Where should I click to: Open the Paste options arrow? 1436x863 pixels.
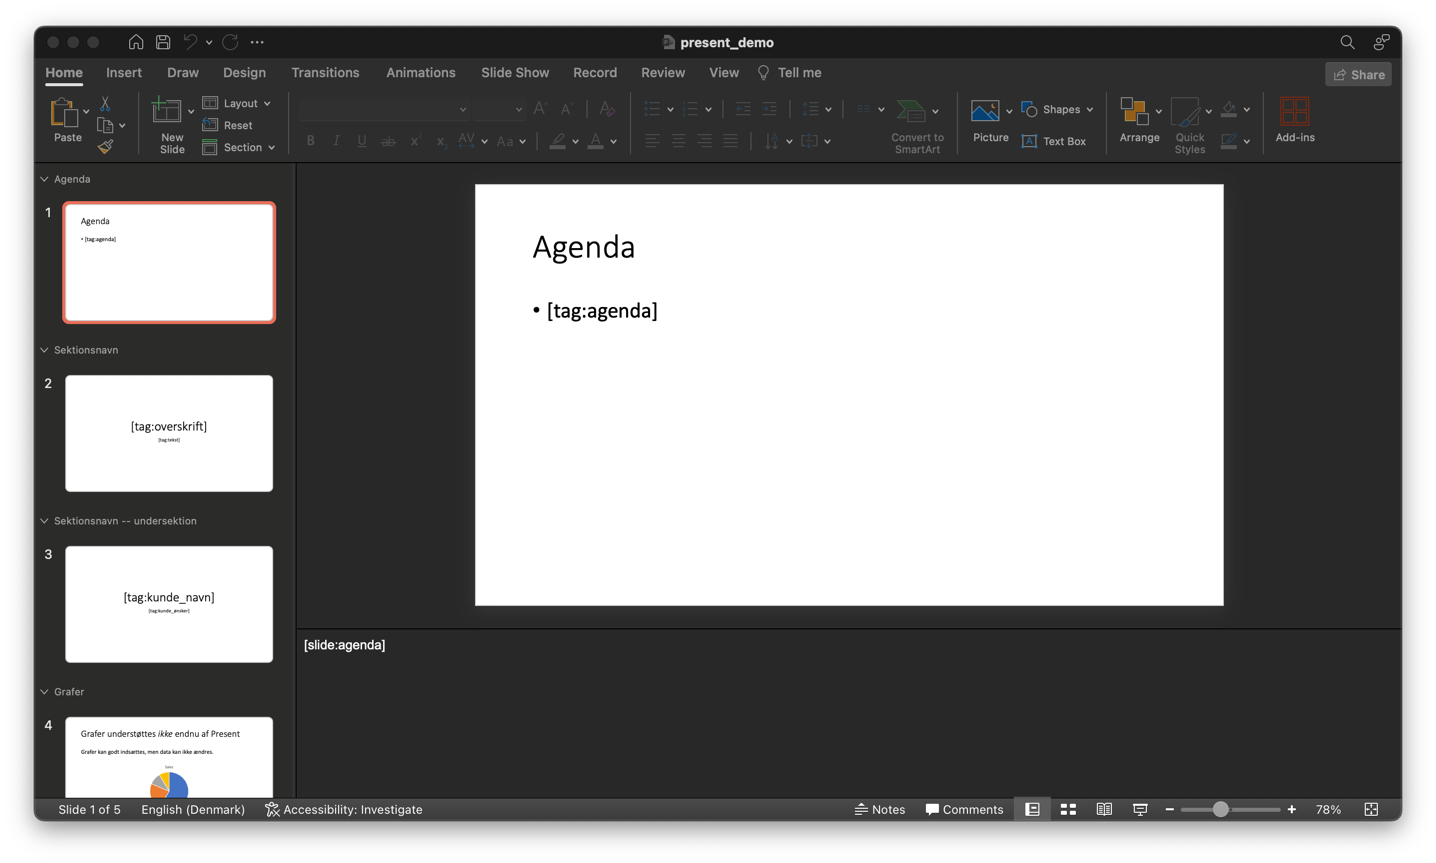(86, 112)
